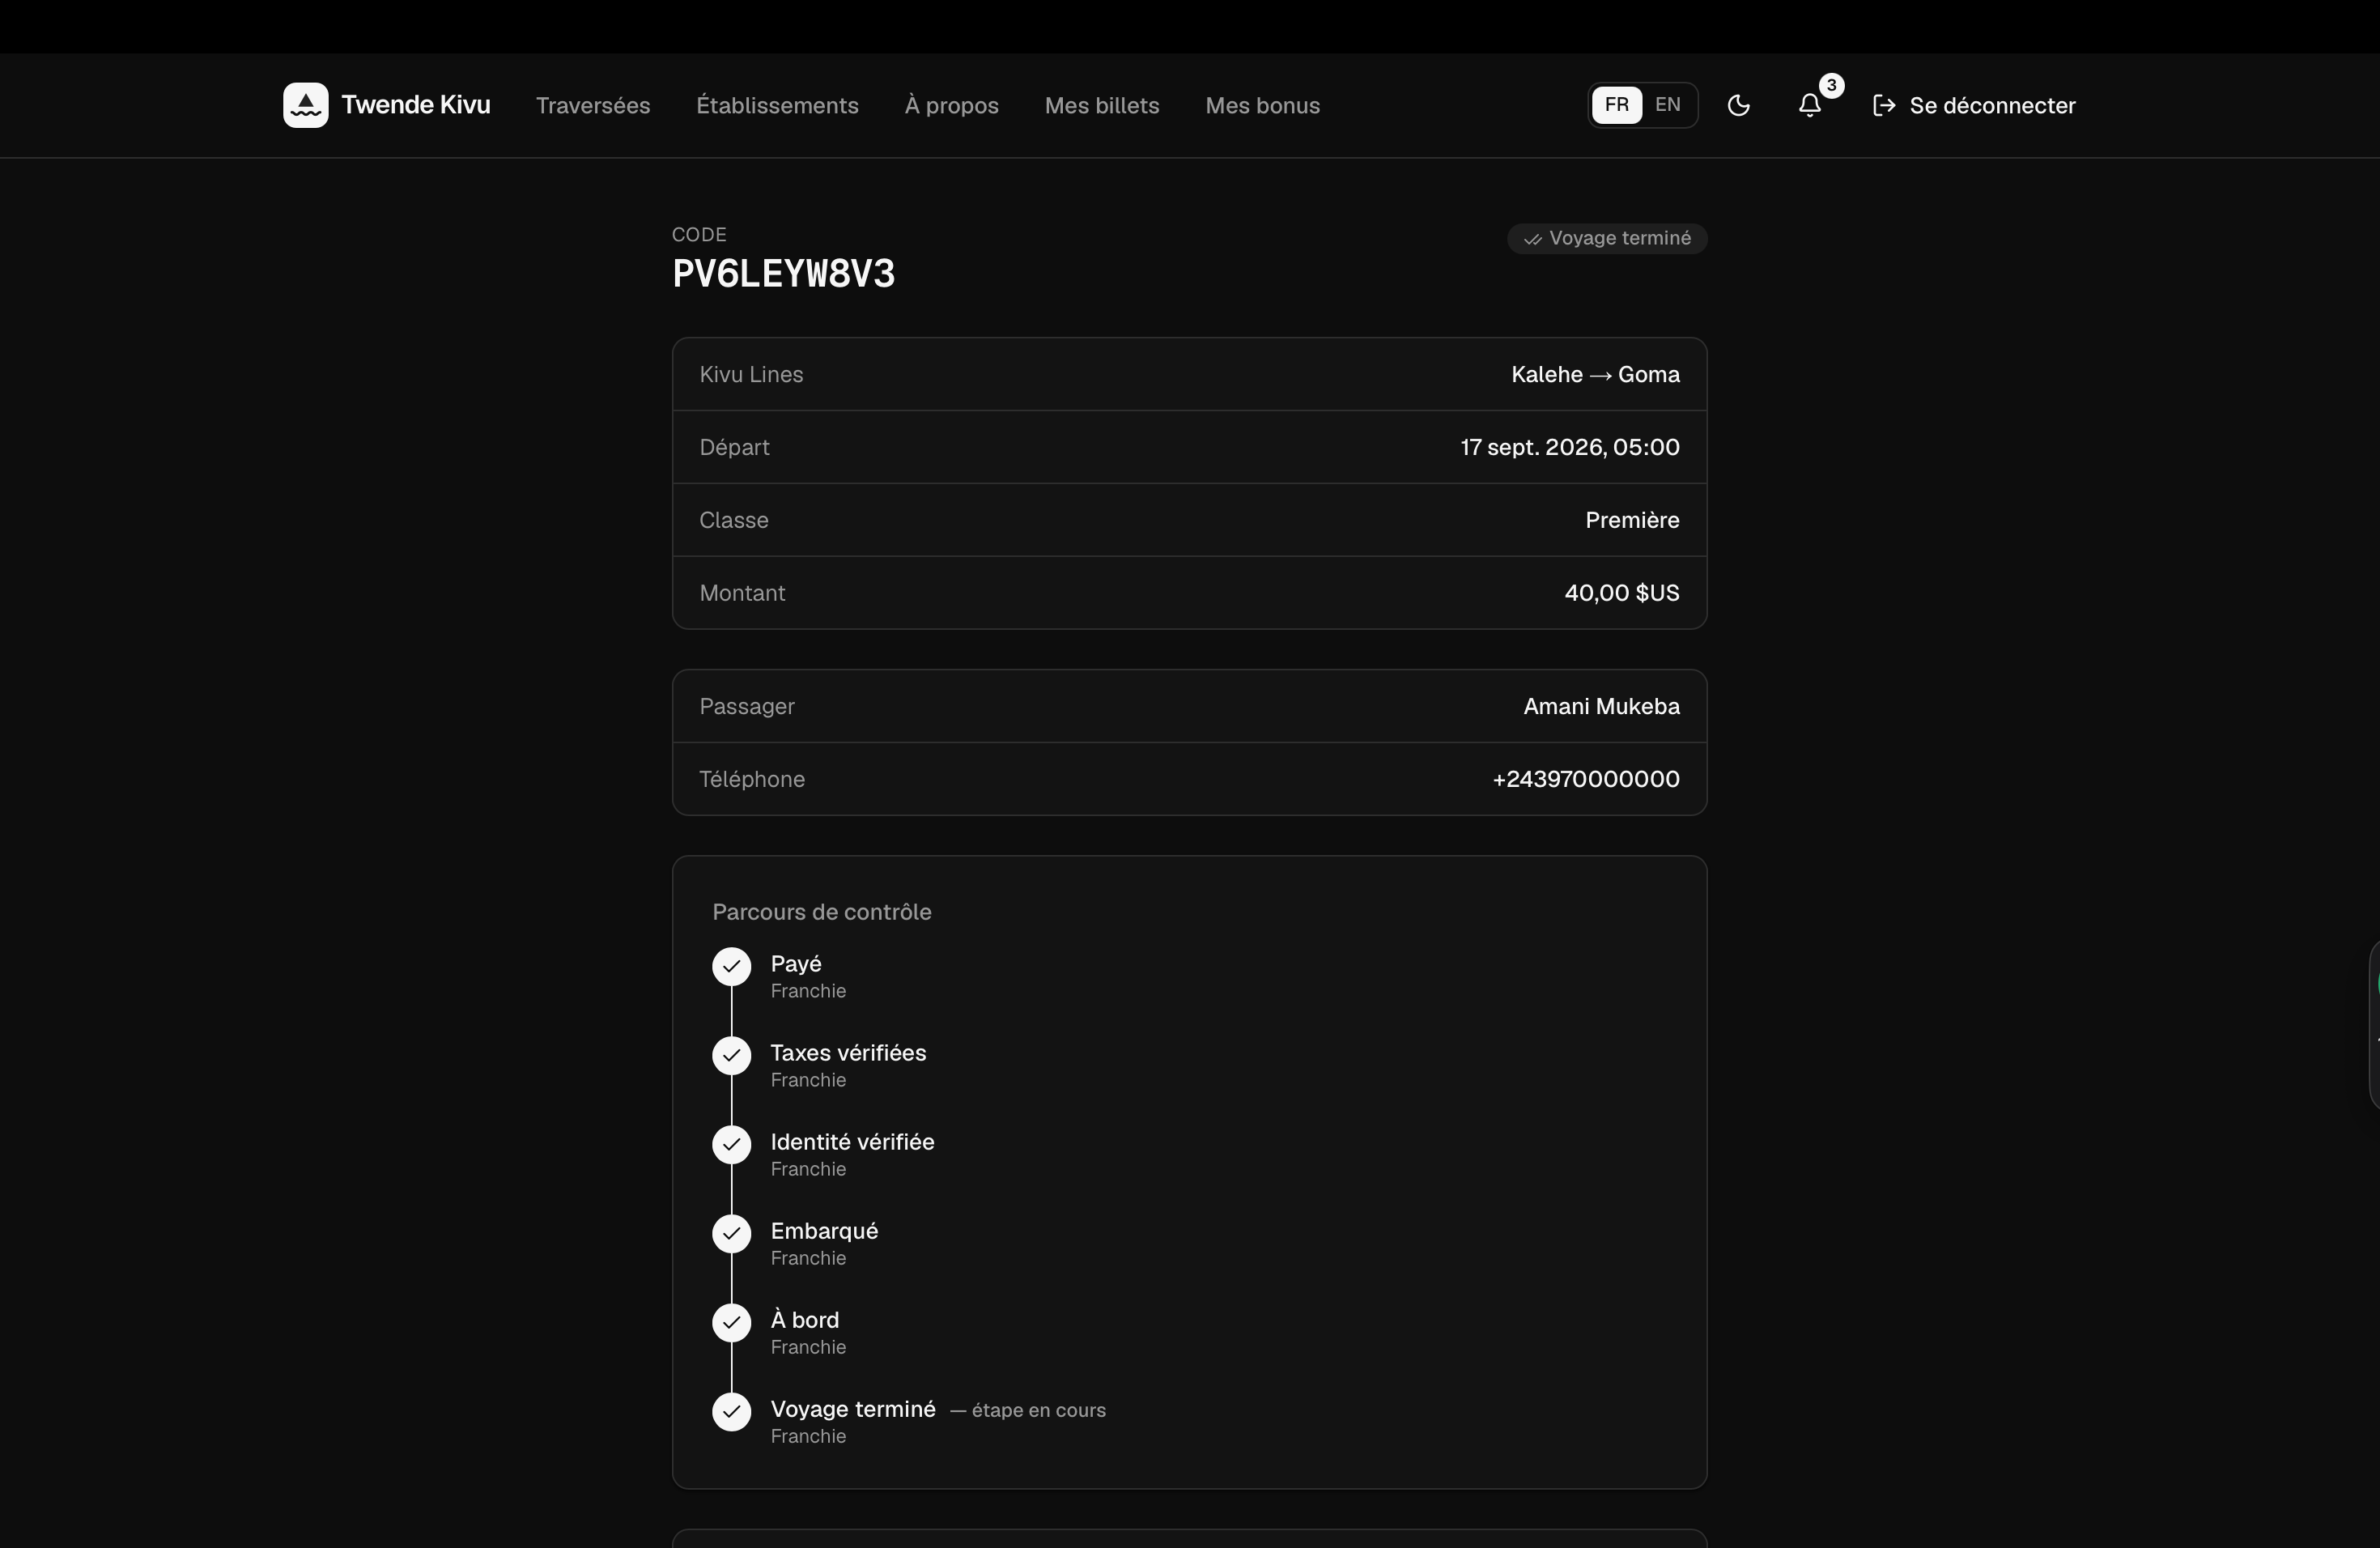
Task: Click departure date 17 sept. 2026, 05:00
Action: pyautogui.click(x=1570, y=447)
